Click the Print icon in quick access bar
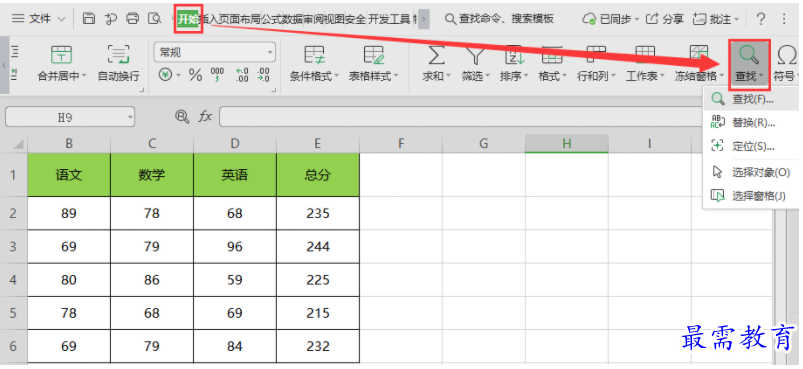The height and width of the screenshot is (369, 803). pyautogui.click(x=132, y=19)
